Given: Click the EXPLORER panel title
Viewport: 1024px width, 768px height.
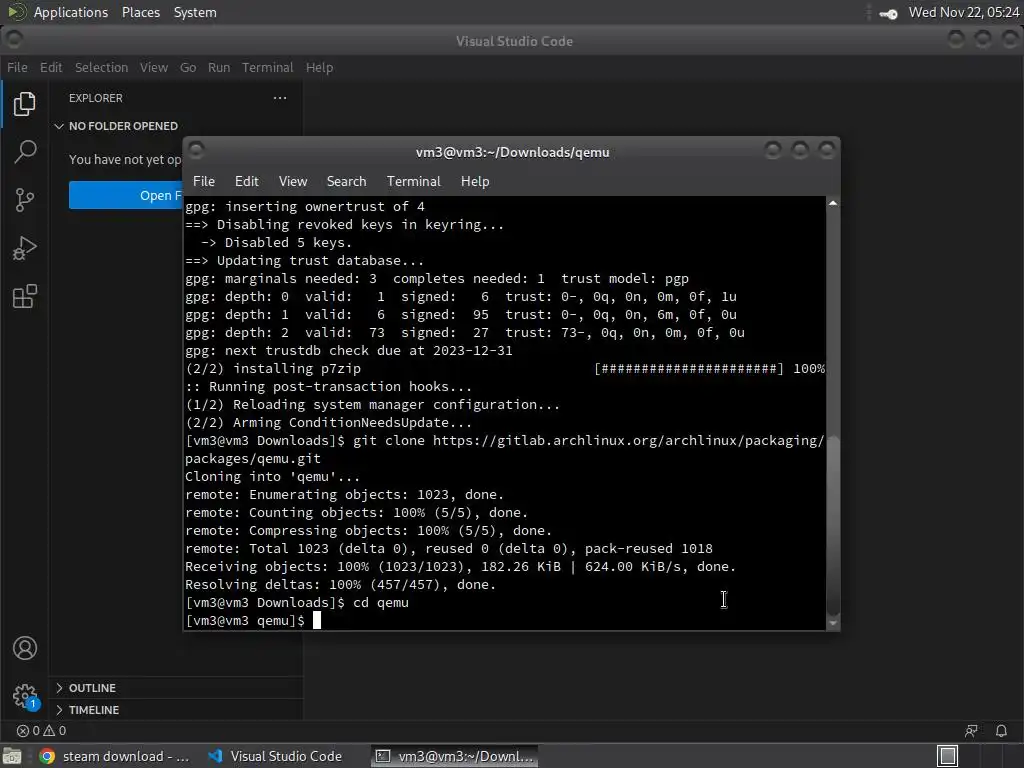Looking at the screenshot, I should 95,98.
